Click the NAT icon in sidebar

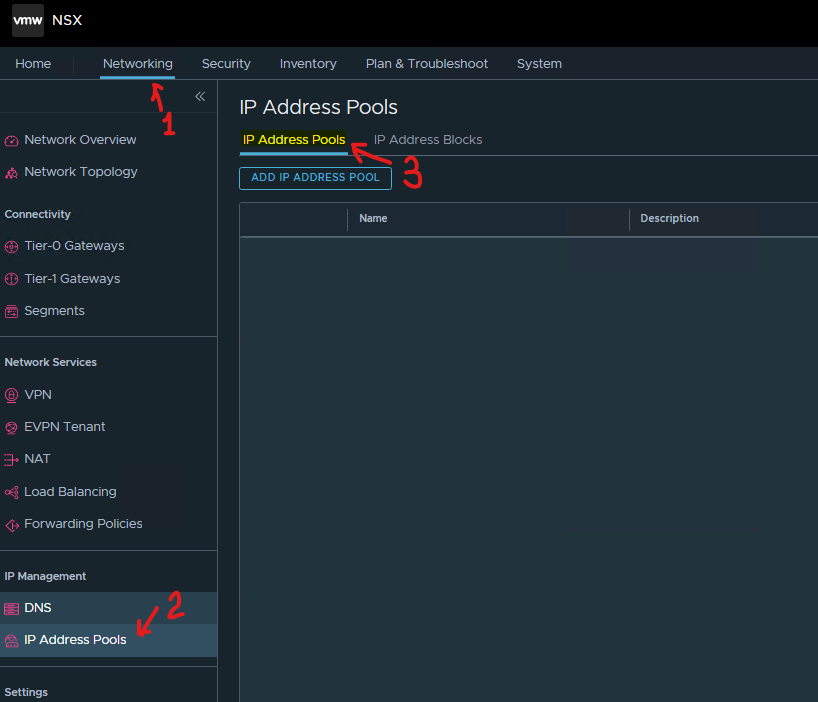12,459
